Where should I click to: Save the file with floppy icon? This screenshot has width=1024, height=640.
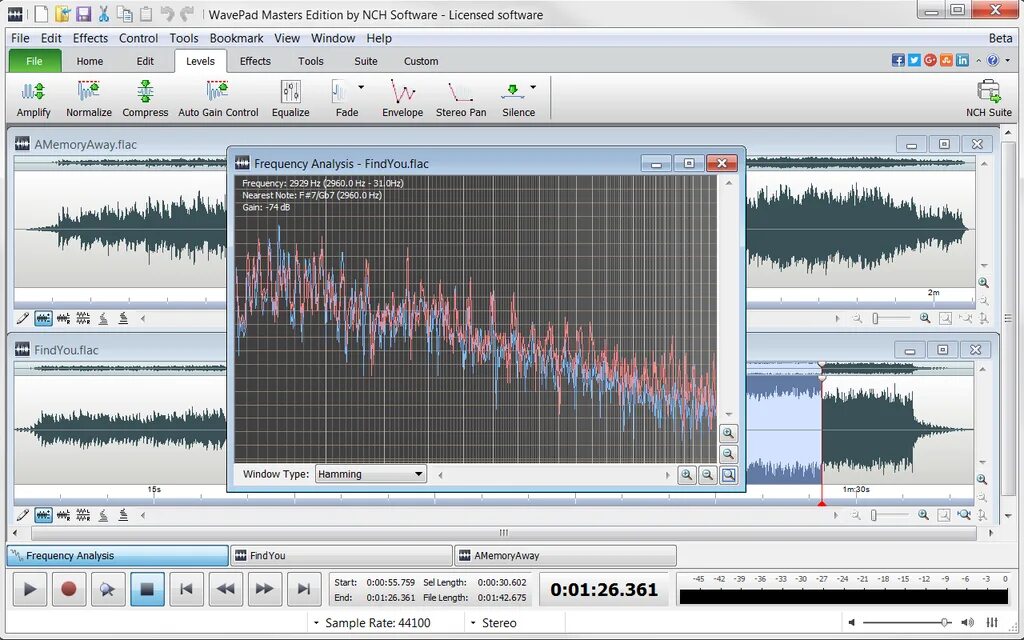83,14
